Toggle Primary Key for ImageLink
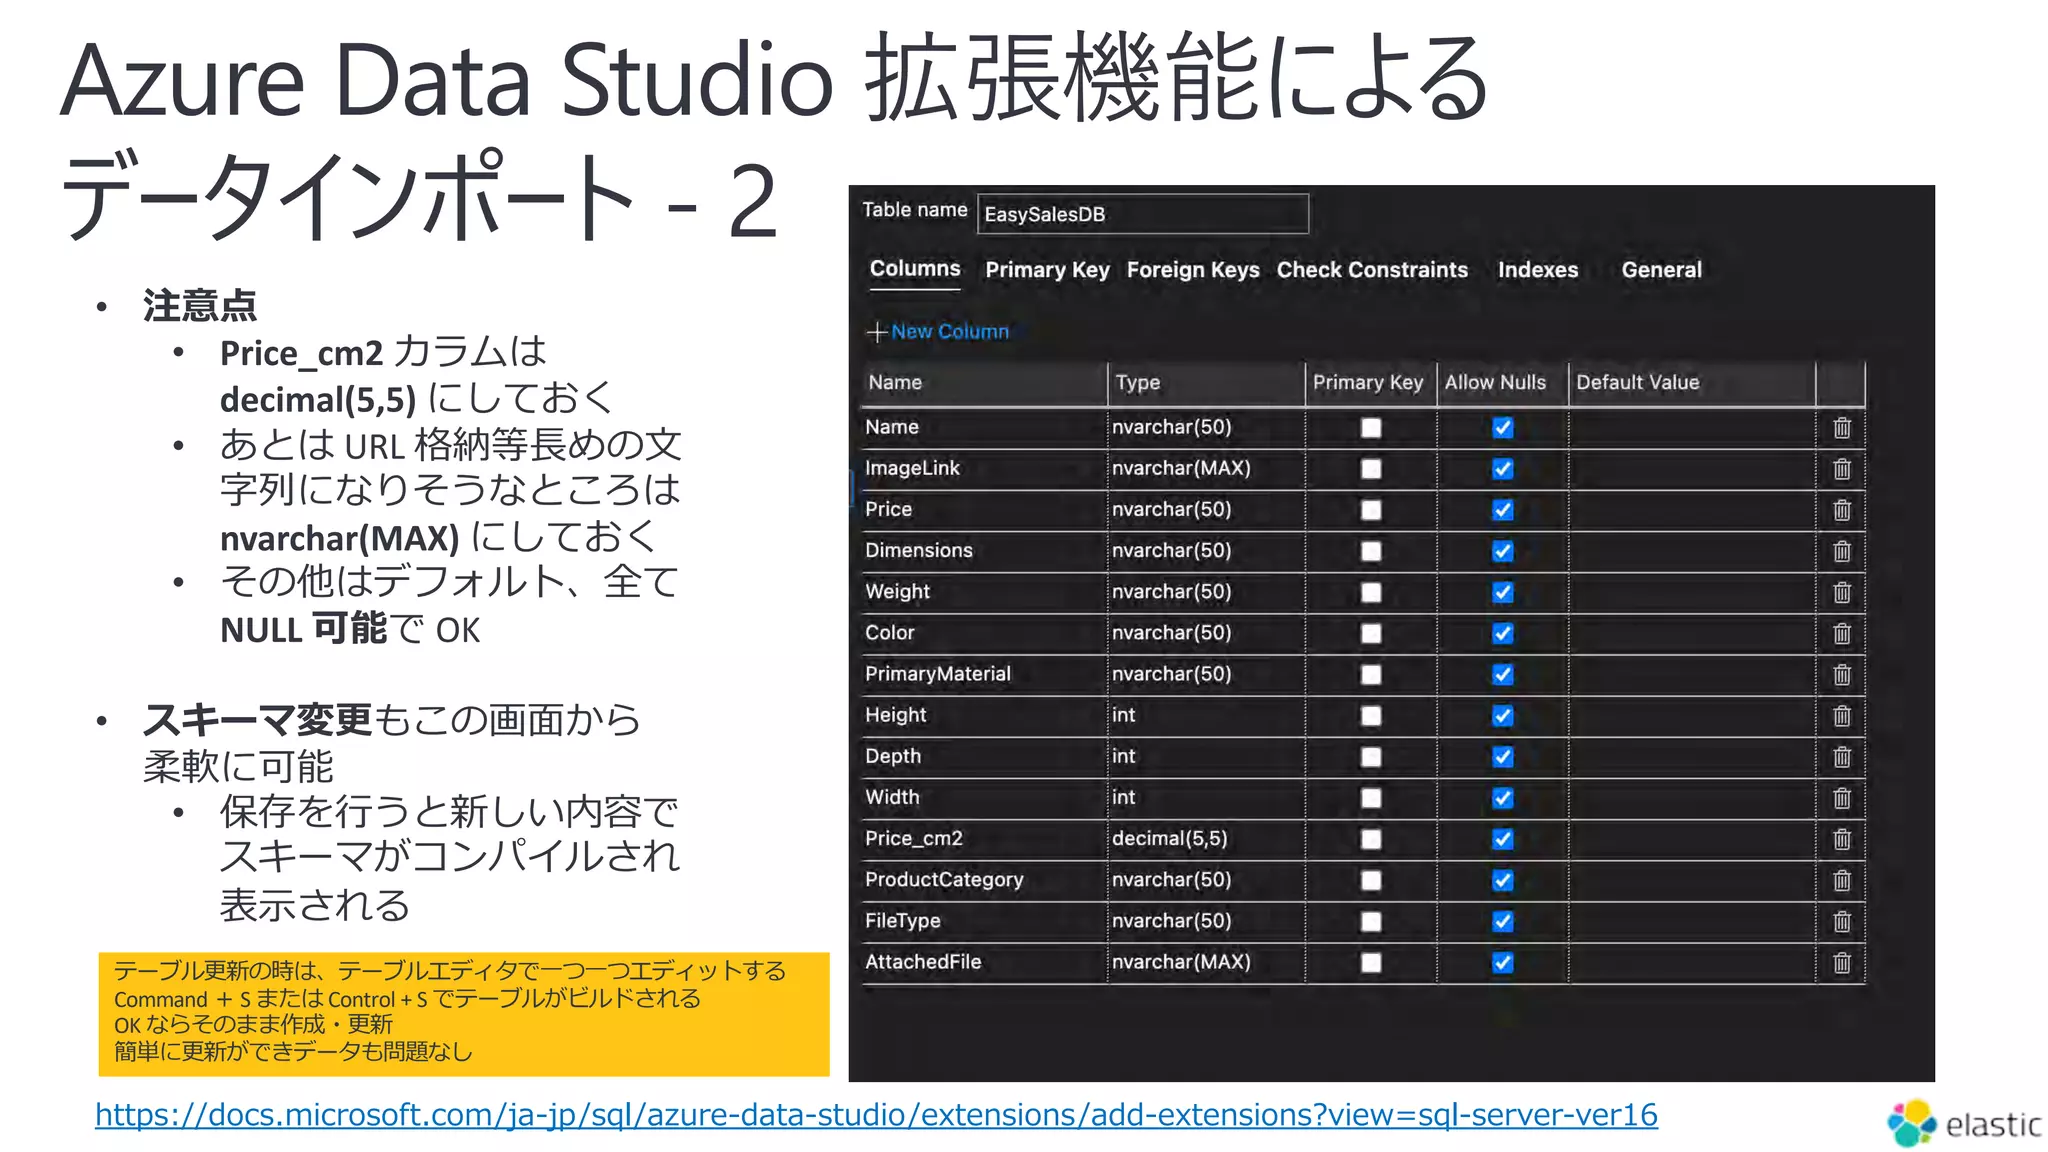Screen dimensions: 2048x1152 click(x=1371, y=469)
